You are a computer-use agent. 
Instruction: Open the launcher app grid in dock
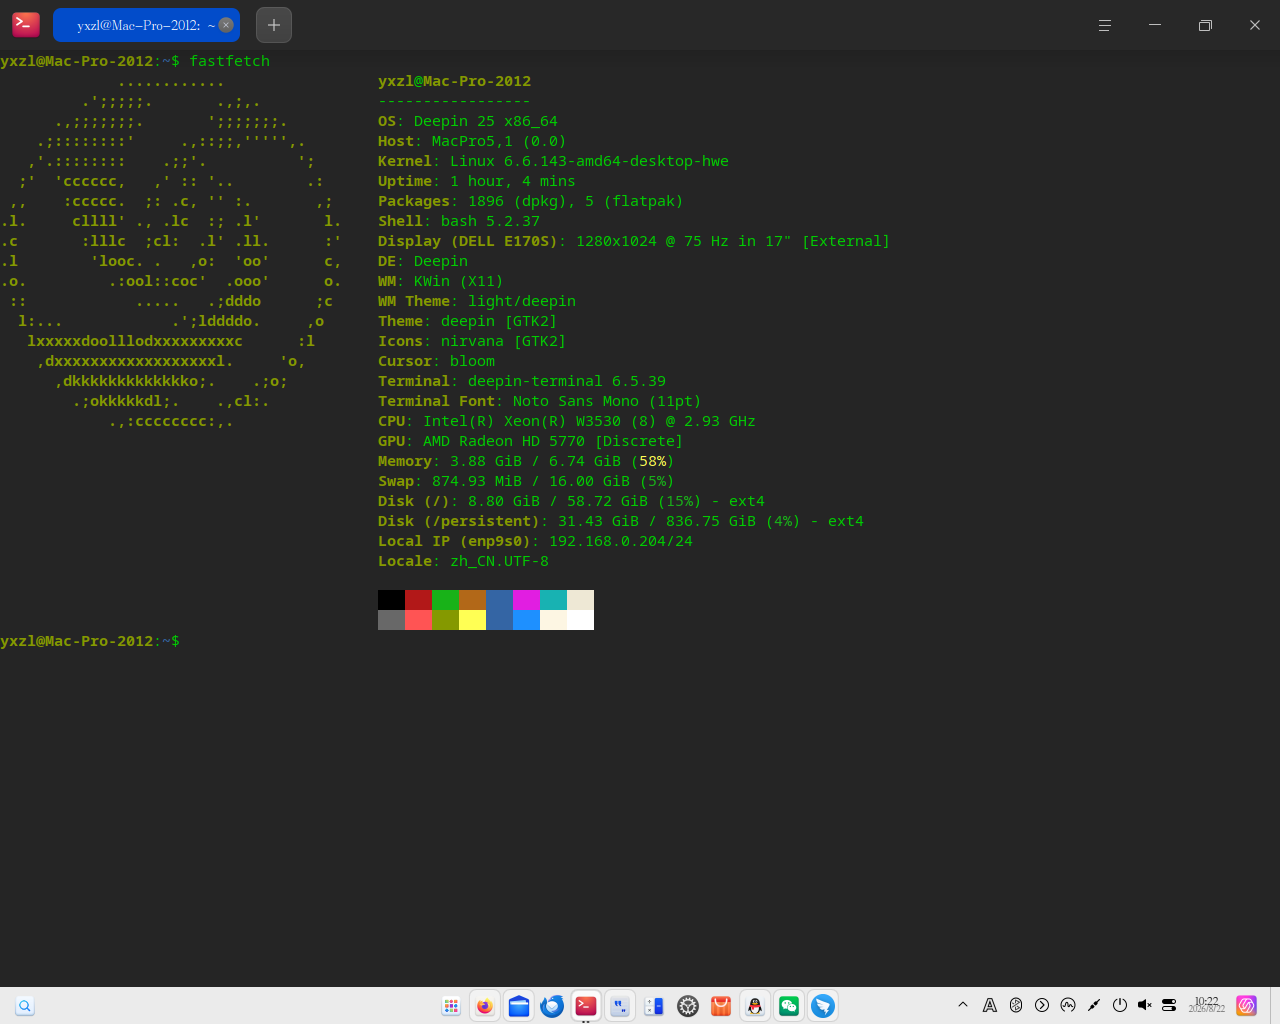(x=451, y=1006)
